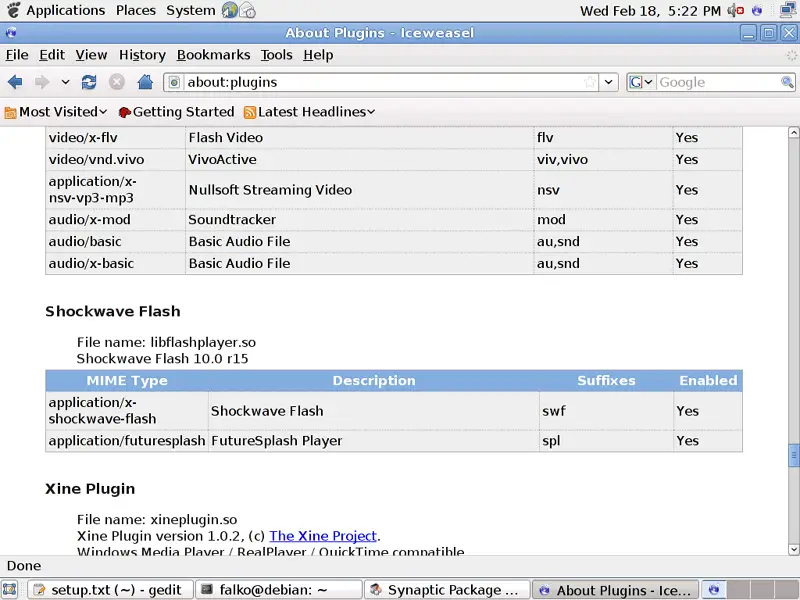Switch to Synaptic Package Manager window

(447, 590)
